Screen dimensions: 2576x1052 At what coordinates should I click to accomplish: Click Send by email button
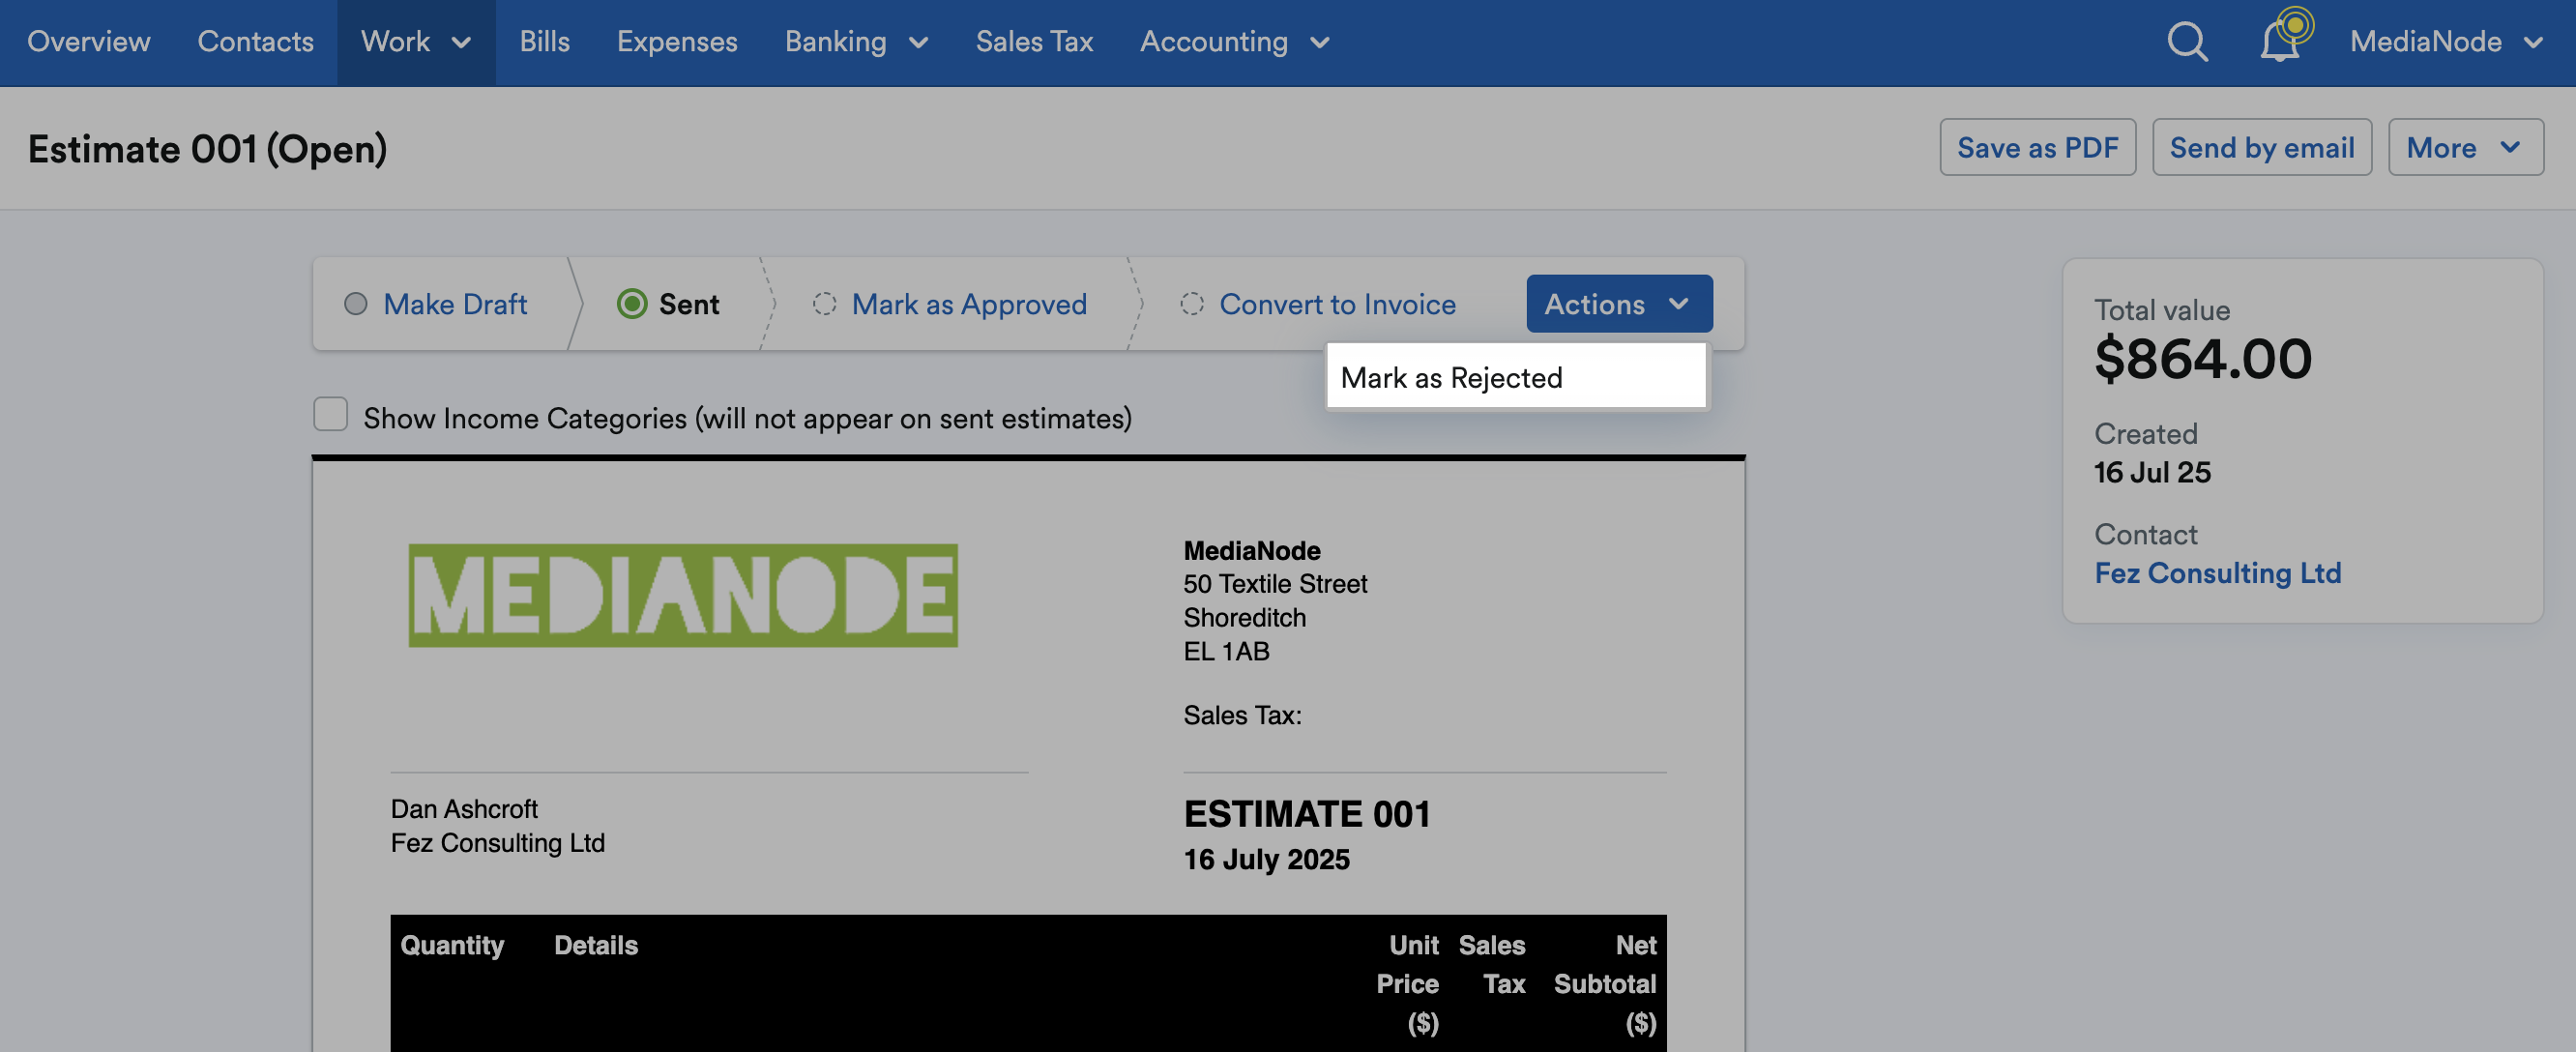[x=2261, y=147]
